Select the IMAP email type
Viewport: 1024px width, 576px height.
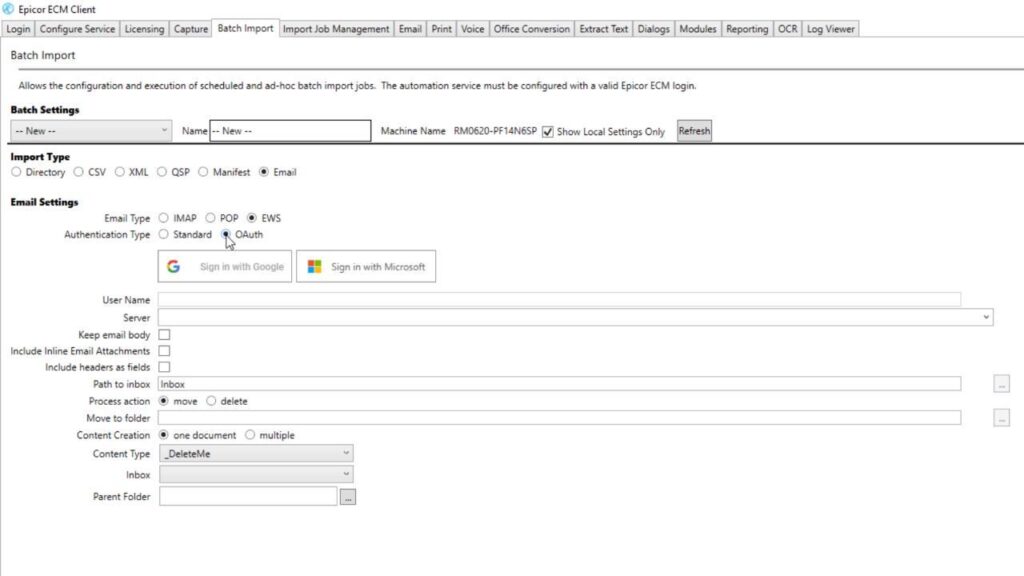(x=164, y=218)
